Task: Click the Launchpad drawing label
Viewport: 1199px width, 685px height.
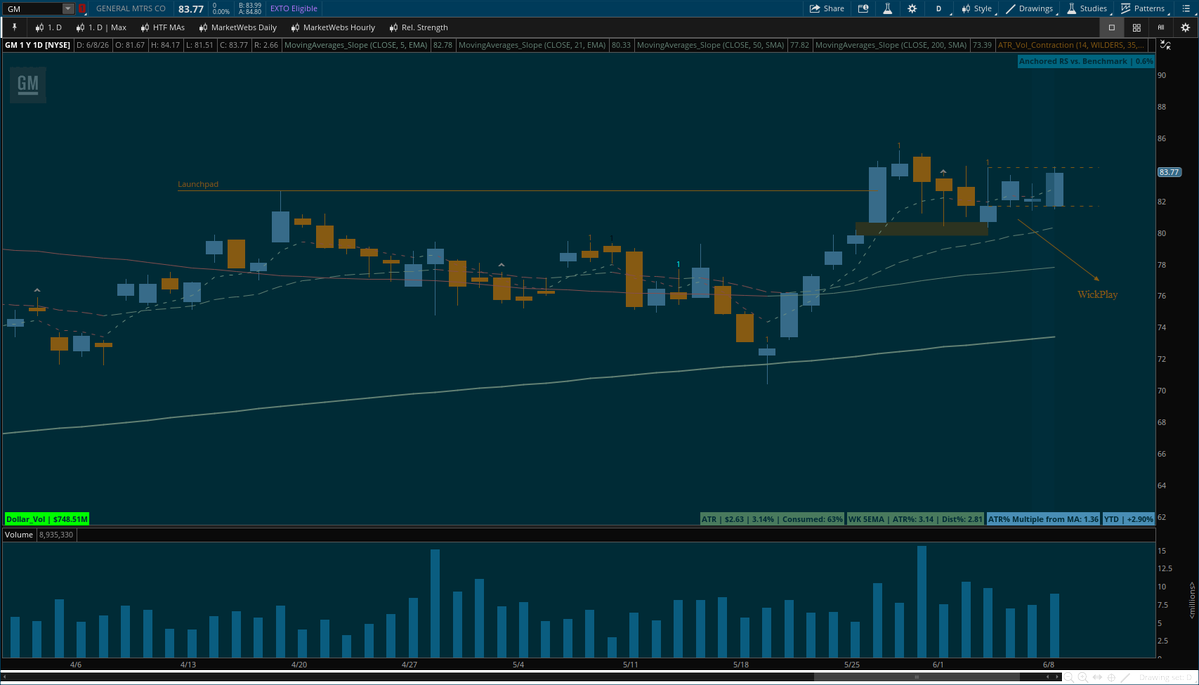Action: pos(197,184)
